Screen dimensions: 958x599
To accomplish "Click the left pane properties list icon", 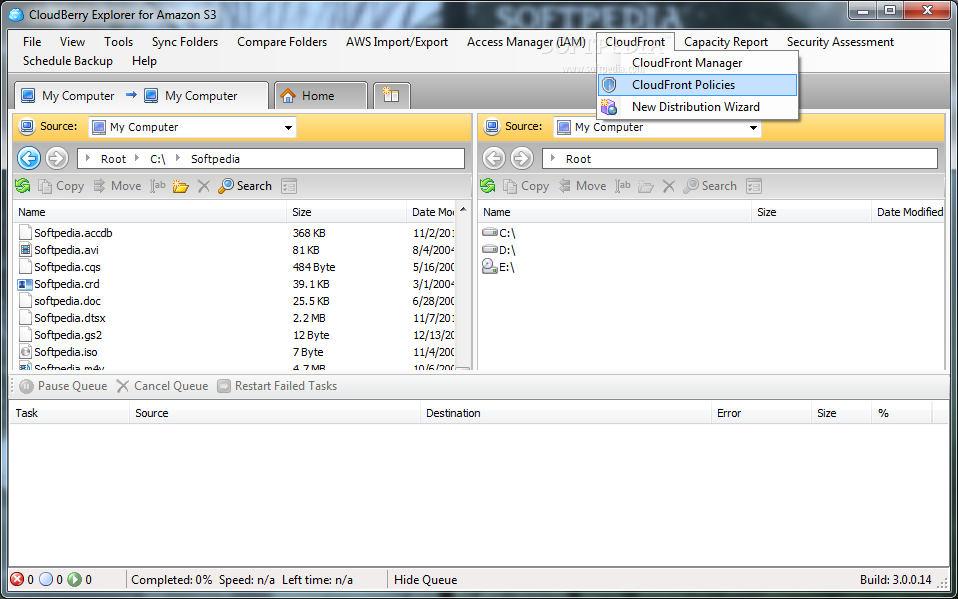I will pyautogui.click(x=289, y=186).
